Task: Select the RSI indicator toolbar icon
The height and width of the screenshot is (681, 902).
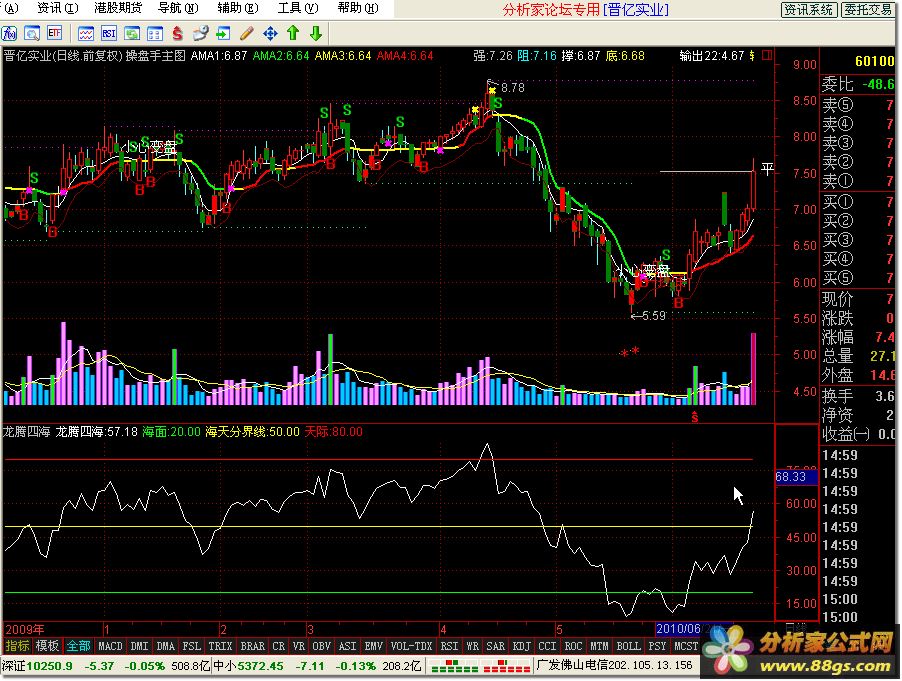Action: (x=109, y=34)
